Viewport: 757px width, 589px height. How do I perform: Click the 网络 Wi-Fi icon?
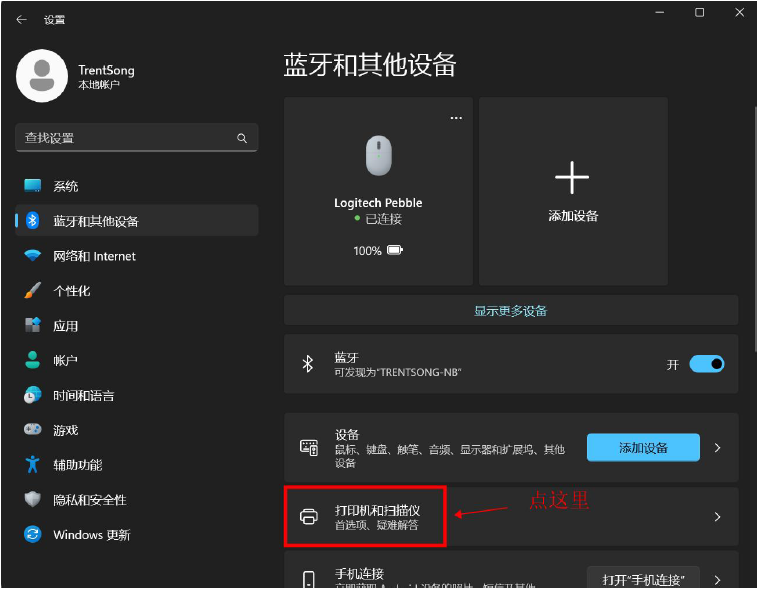point(32,255)
